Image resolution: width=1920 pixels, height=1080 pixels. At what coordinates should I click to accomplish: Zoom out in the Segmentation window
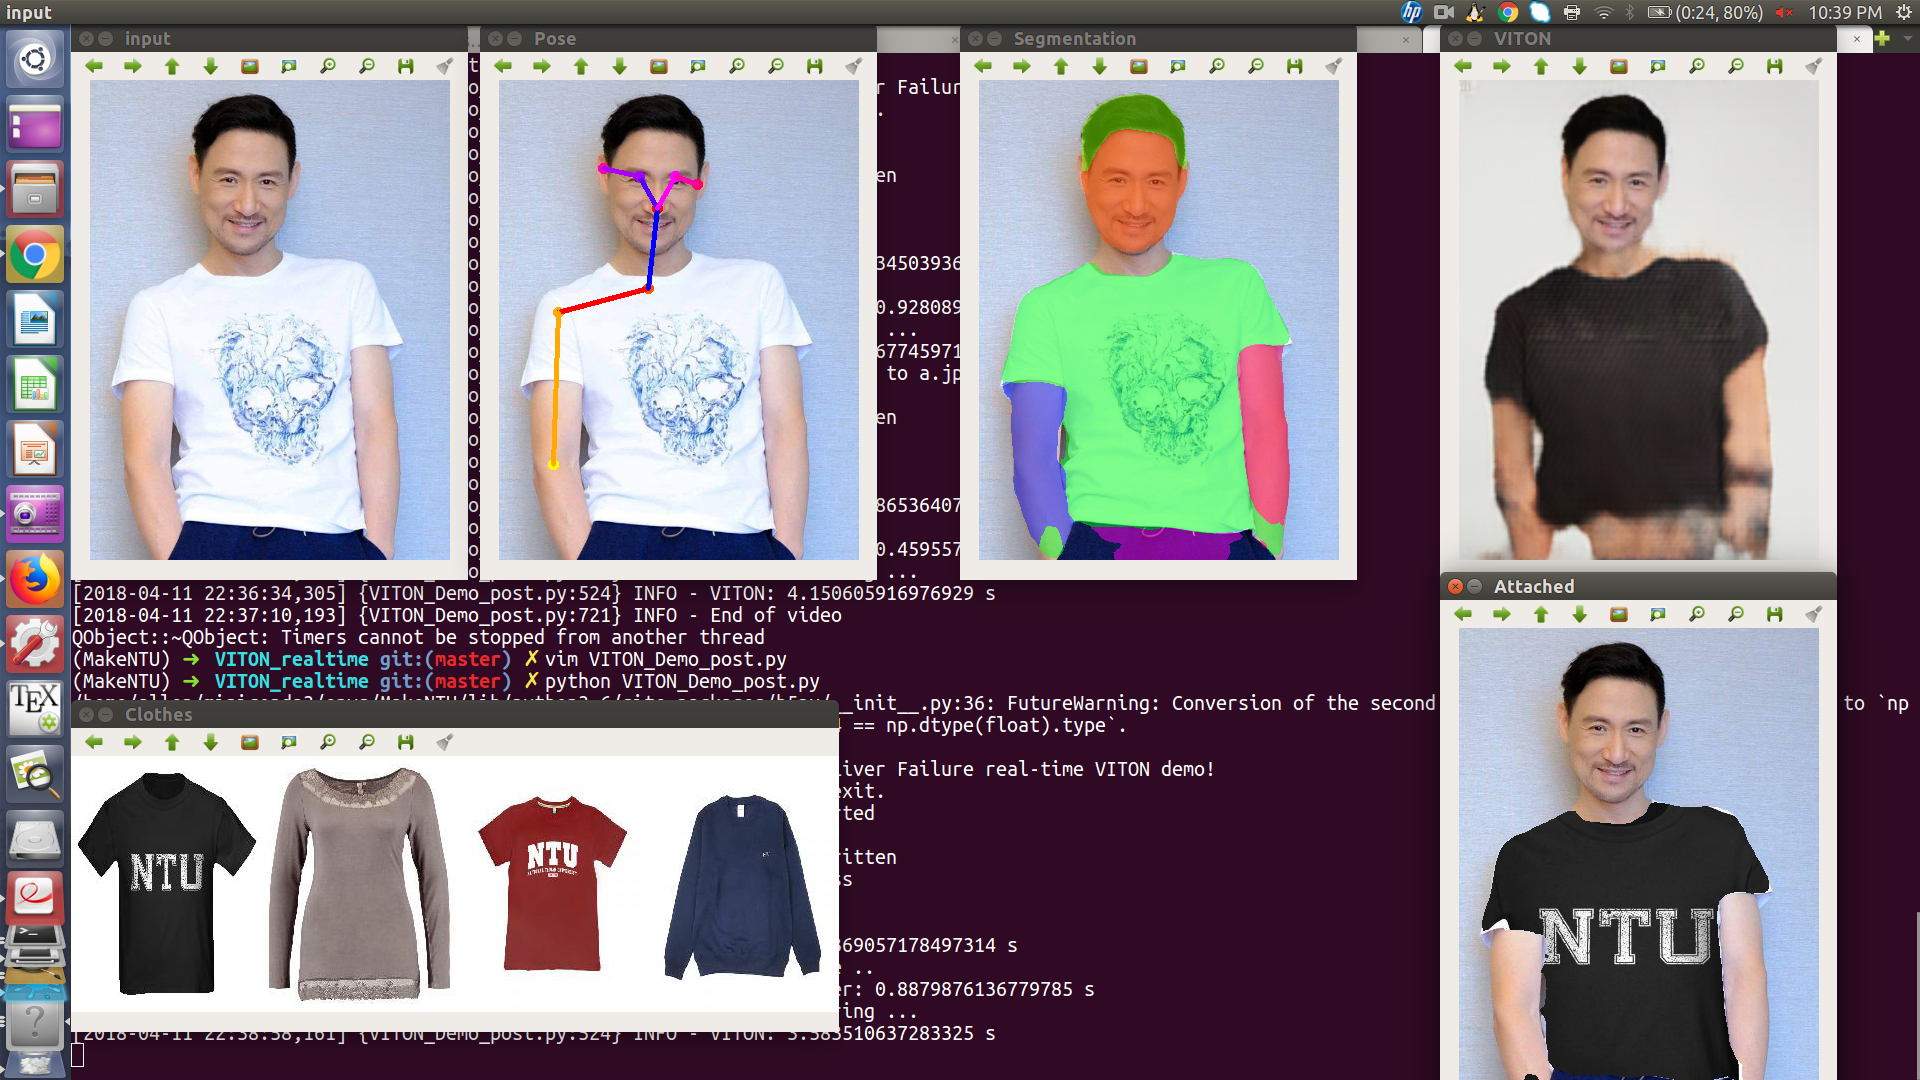point(1256,66)
